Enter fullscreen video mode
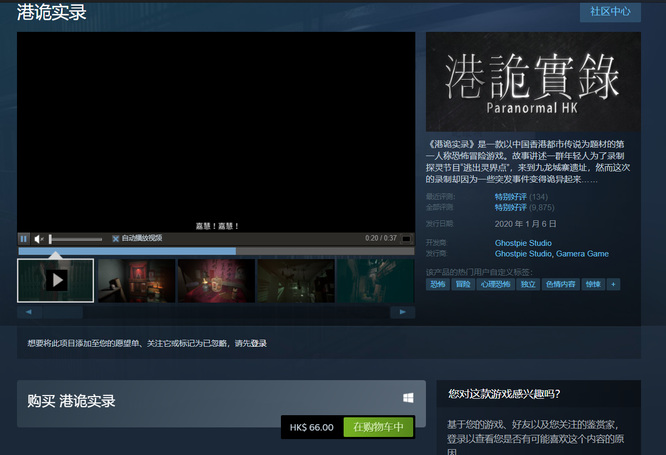666x455 pixels. [407, 239]
